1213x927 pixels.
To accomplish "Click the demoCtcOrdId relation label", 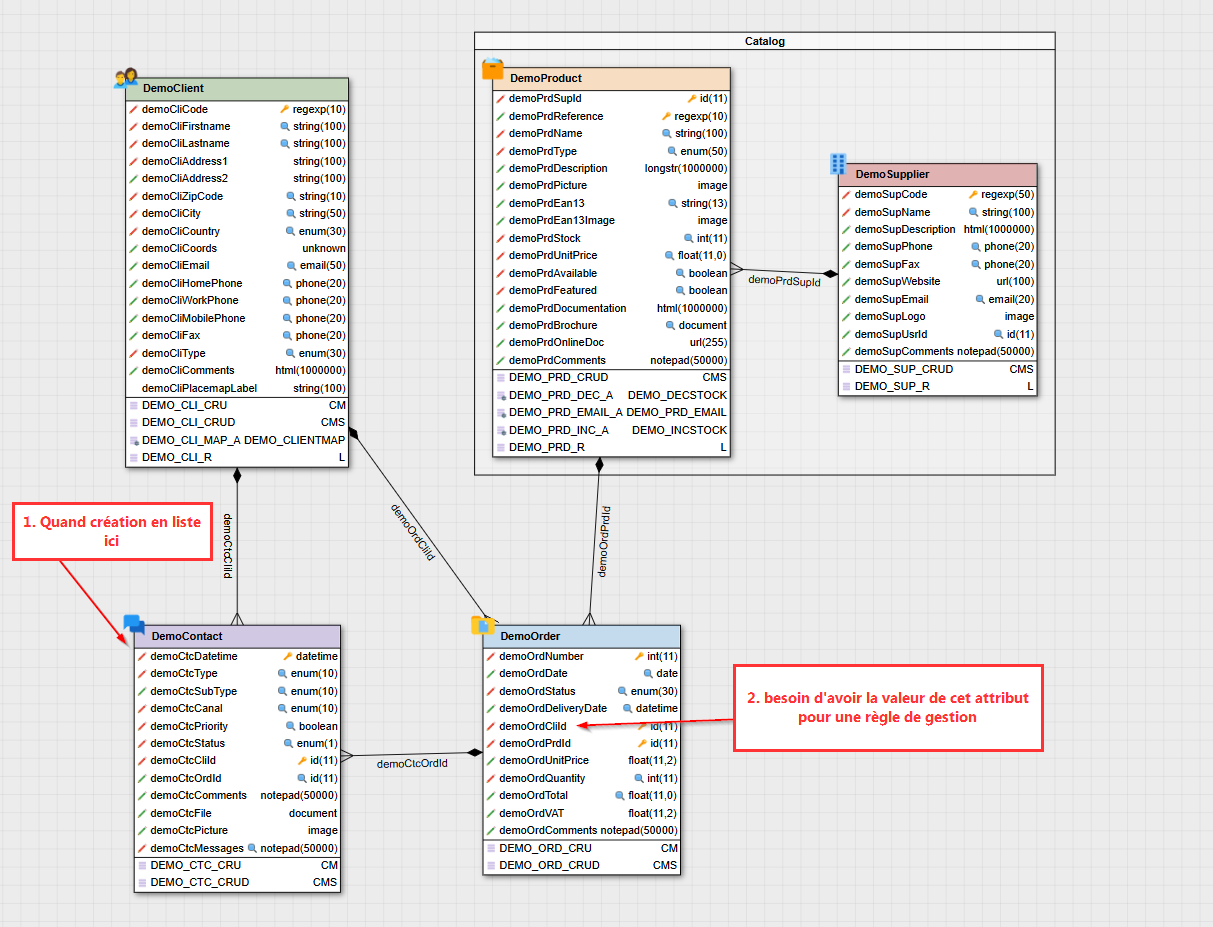I will click(411, 764).
